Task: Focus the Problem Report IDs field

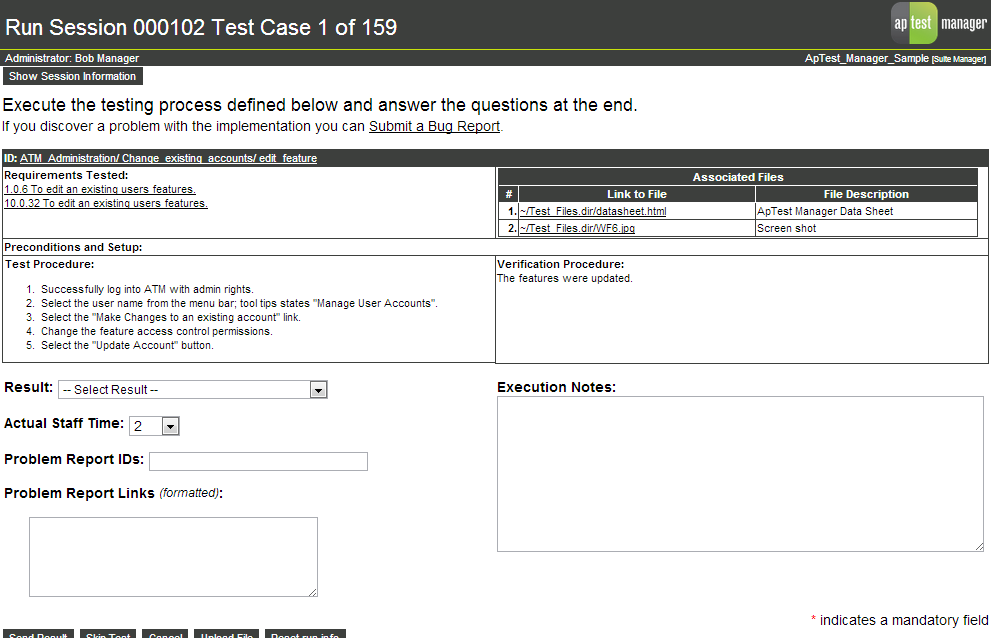Action: [258, 461]
